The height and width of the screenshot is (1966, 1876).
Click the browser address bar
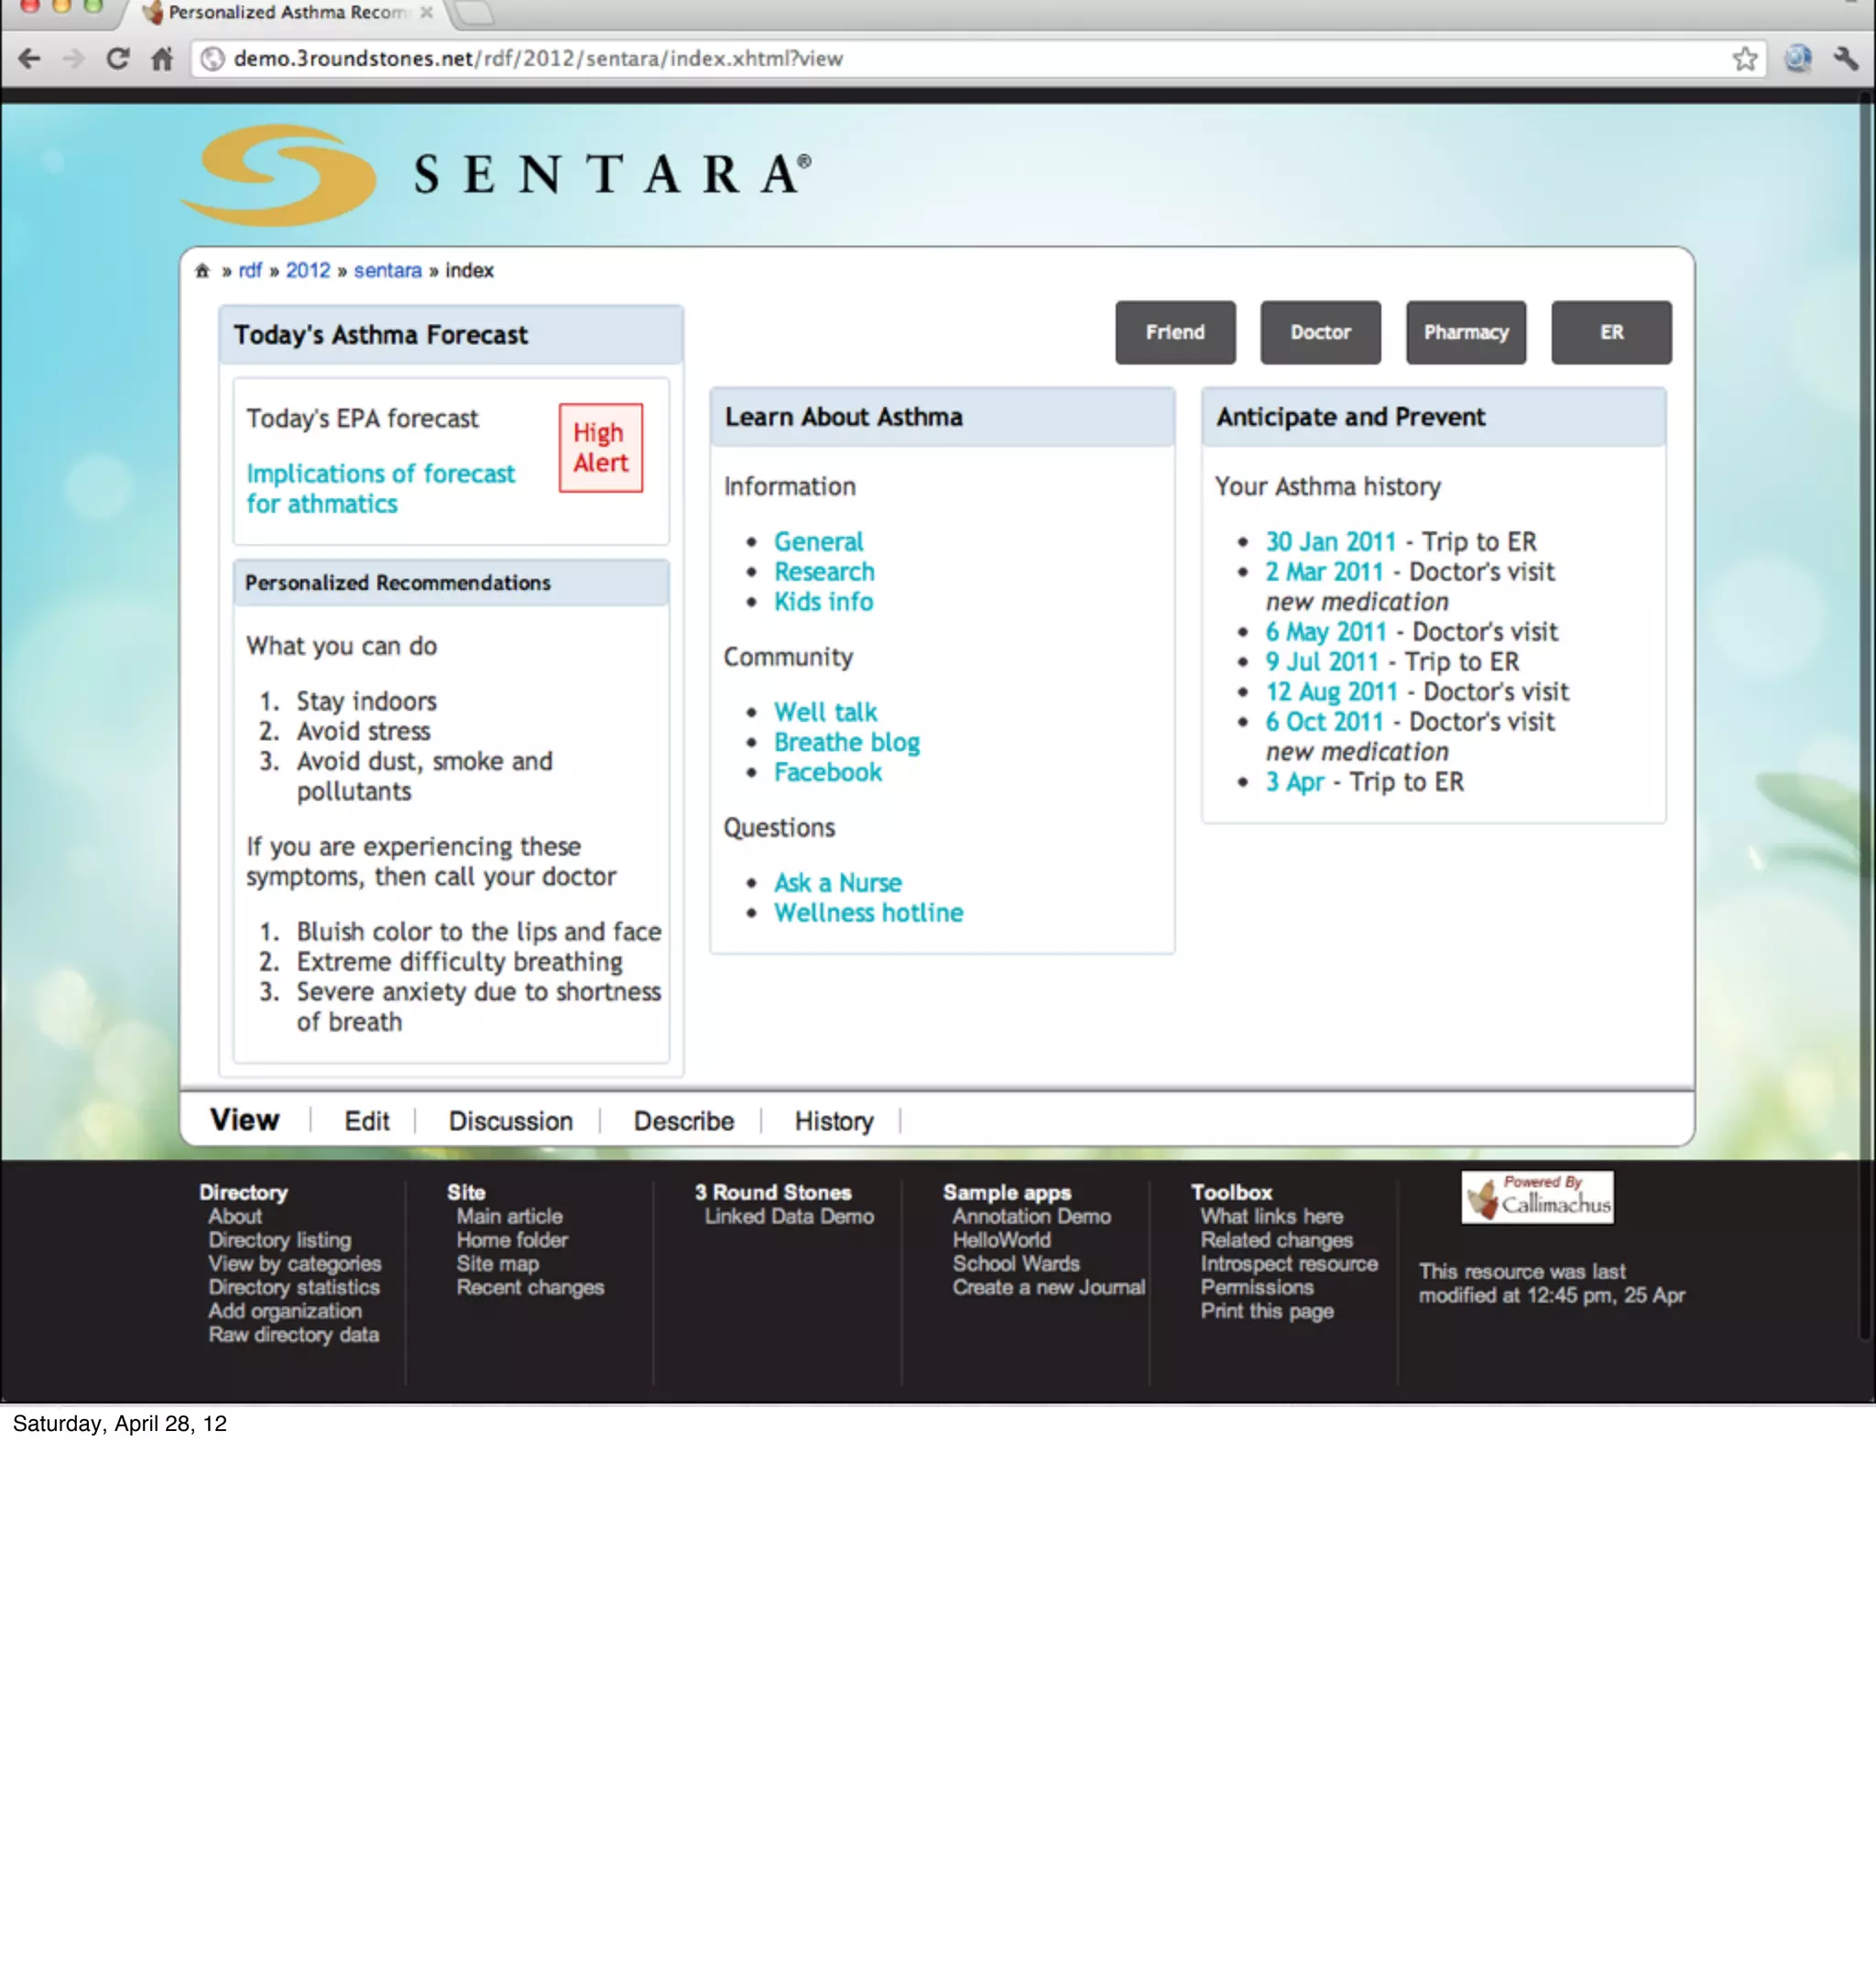coord(900,59)
